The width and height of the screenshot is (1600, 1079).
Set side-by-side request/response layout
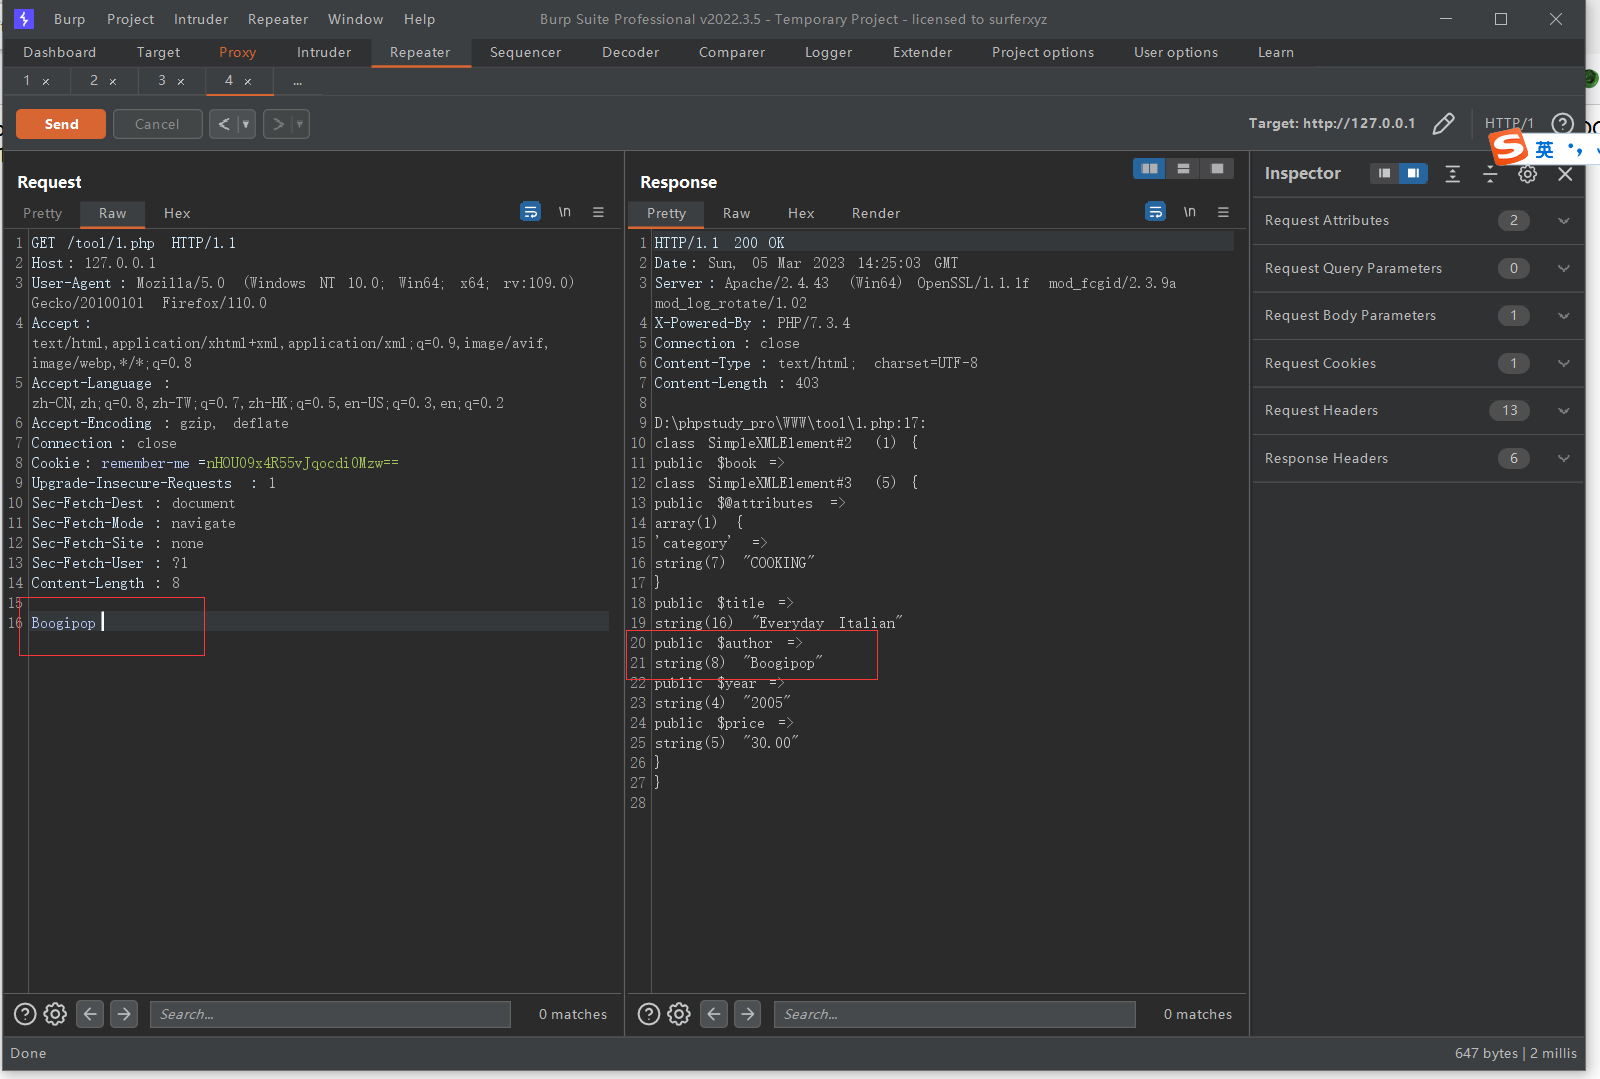(x=1150, y=169)
